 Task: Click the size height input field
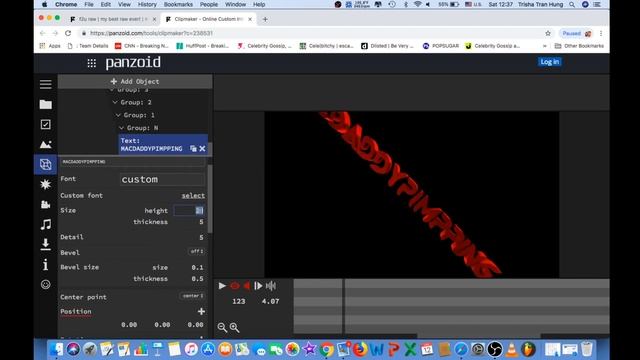click(x=189, y=211)
